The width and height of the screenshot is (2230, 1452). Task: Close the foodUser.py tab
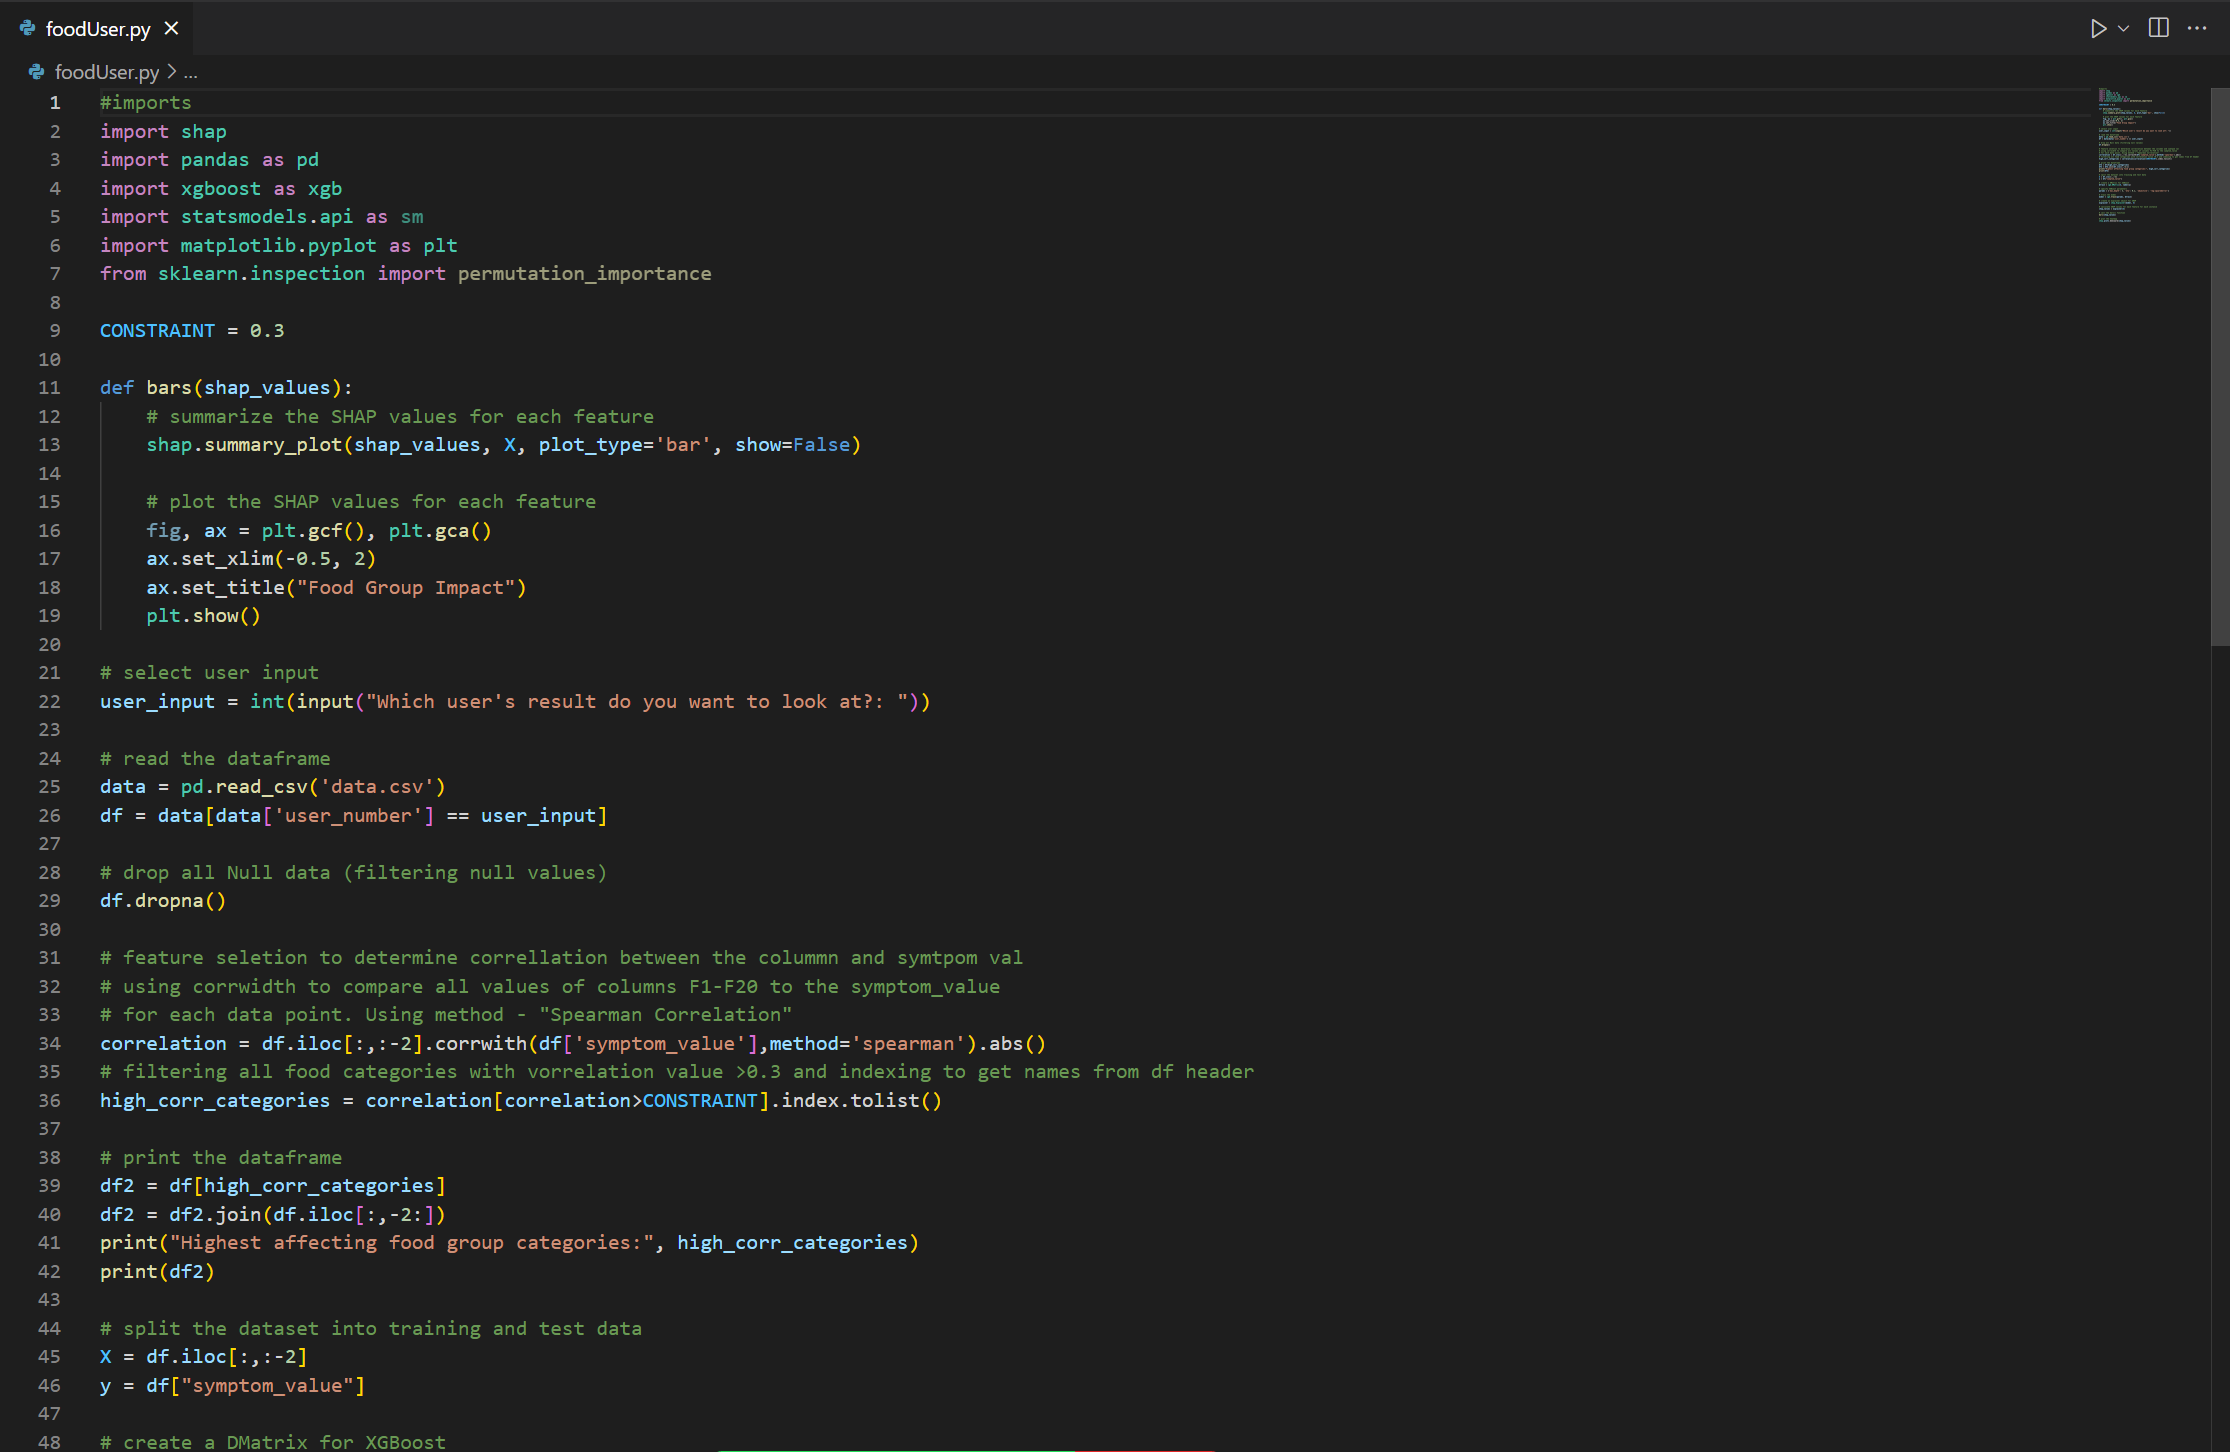coord(172,29)
